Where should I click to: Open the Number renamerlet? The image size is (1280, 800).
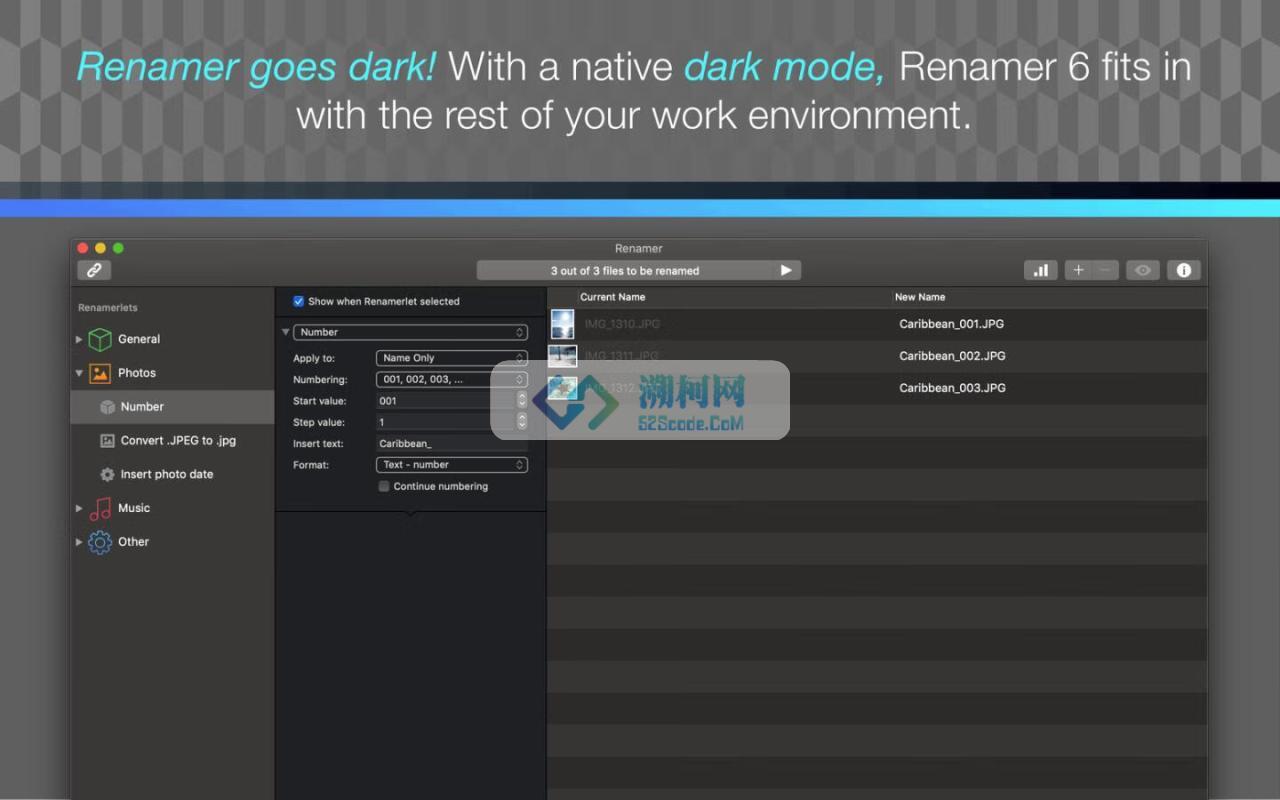coord(172,407)
